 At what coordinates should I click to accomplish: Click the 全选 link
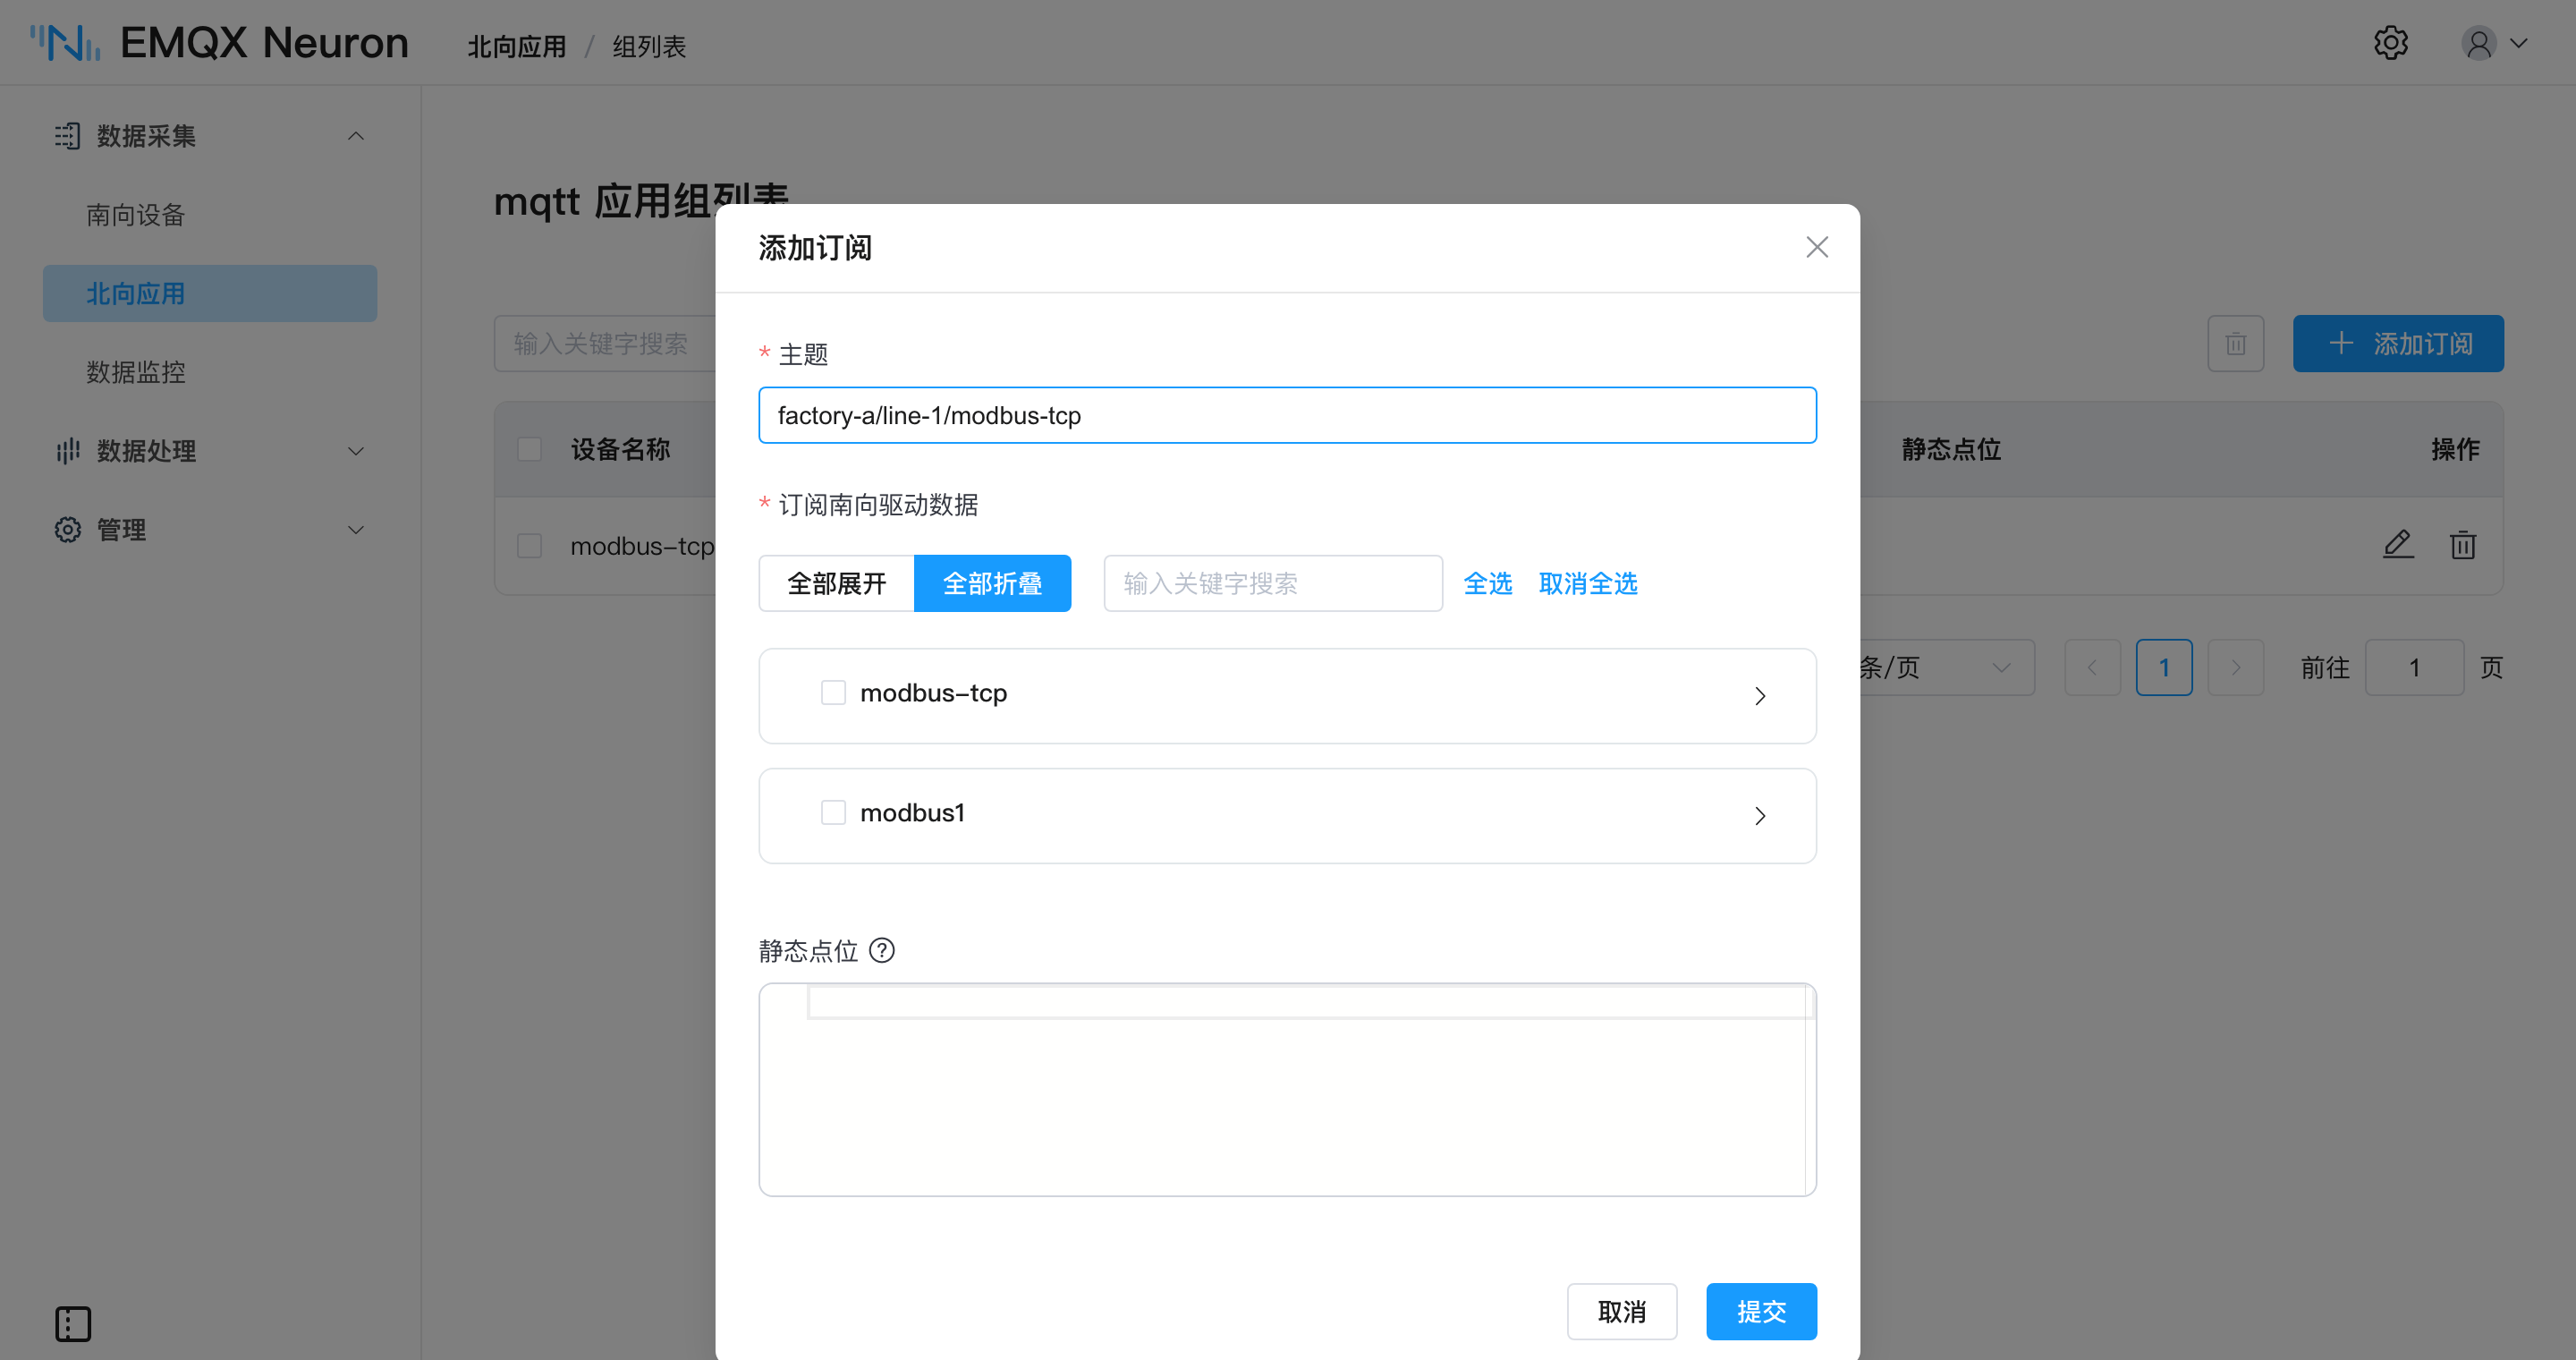[x=1487, y=583]
